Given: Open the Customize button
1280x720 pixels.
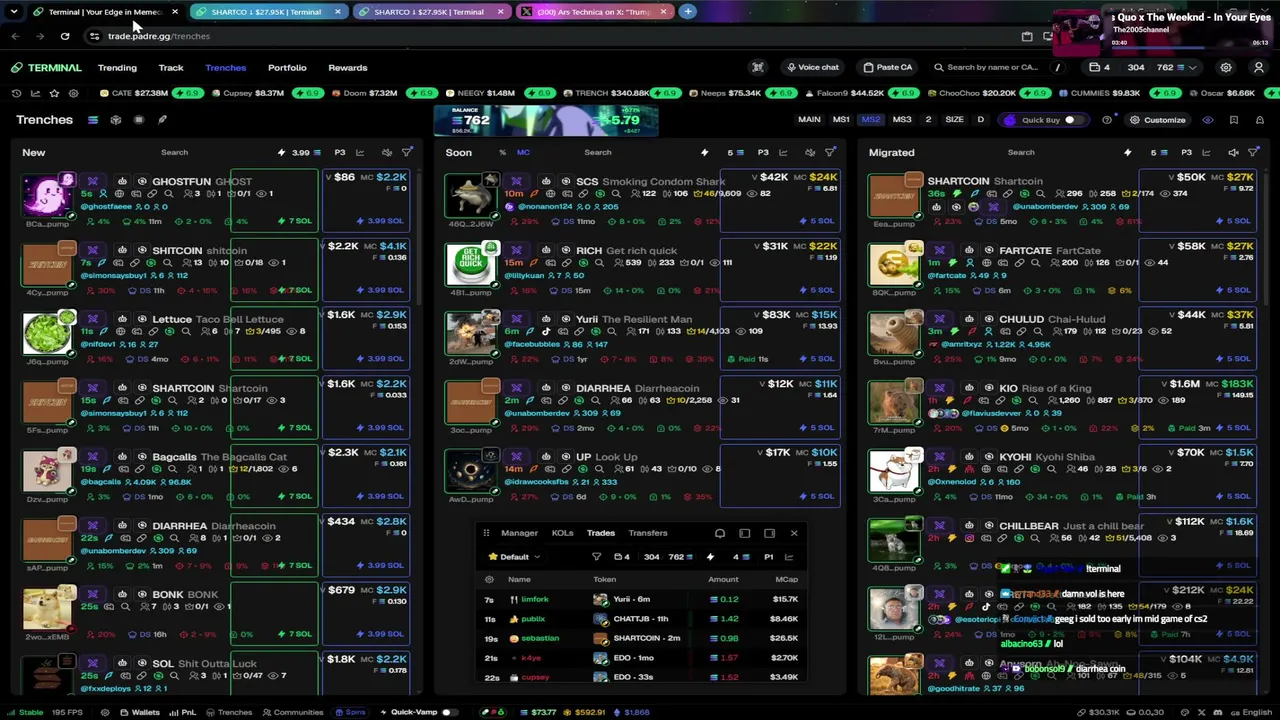Looking at the screenshot, I should point(1157,120).
